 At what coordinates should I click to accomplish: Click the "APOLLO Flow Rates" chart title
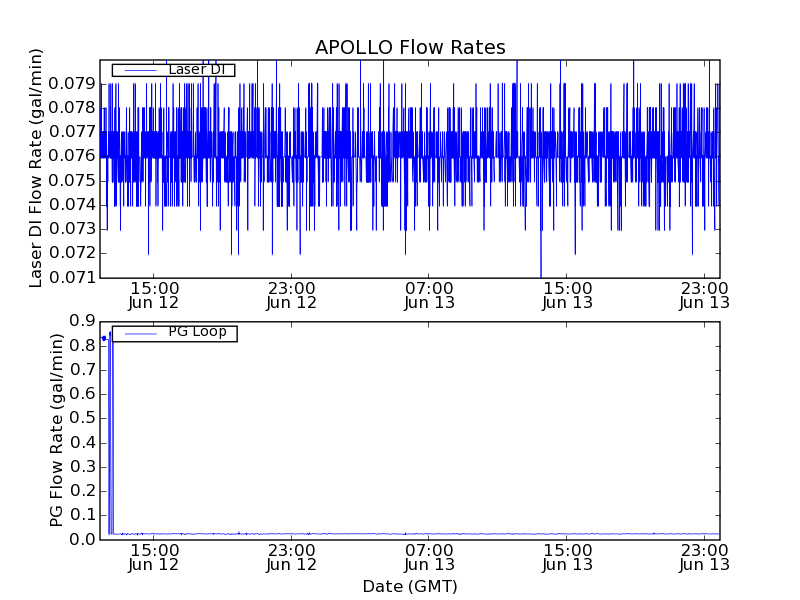[410, 48]
